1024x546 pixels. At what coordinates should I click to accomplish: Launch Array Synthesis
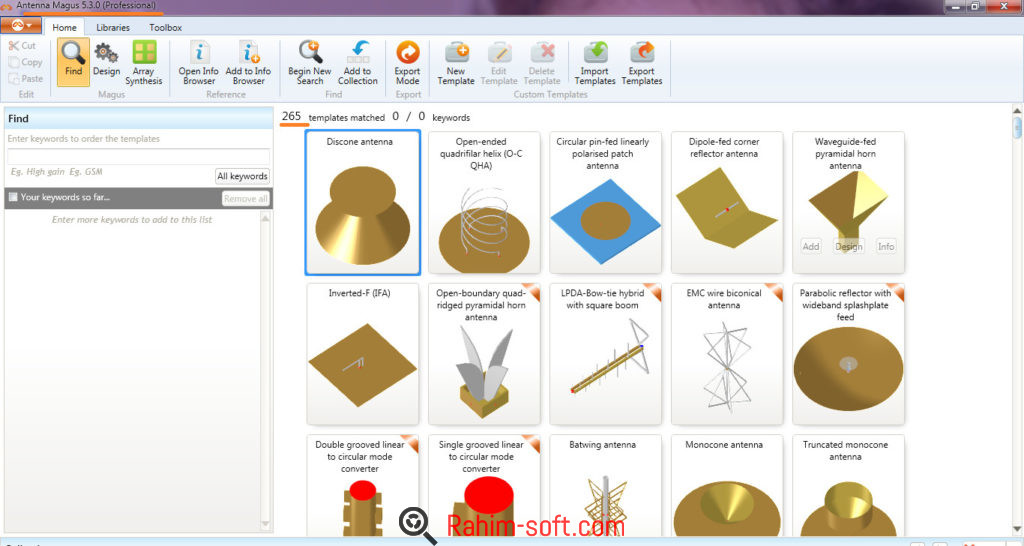coord(144,63)
